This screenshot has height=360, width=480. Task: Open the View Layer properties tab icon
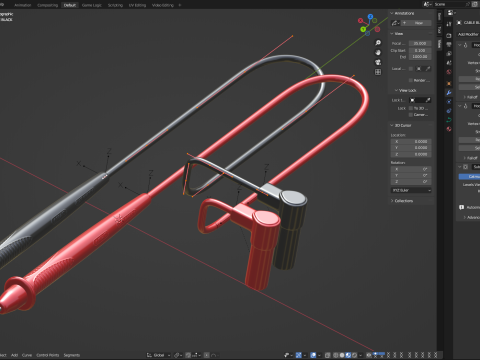coord(449,54)
